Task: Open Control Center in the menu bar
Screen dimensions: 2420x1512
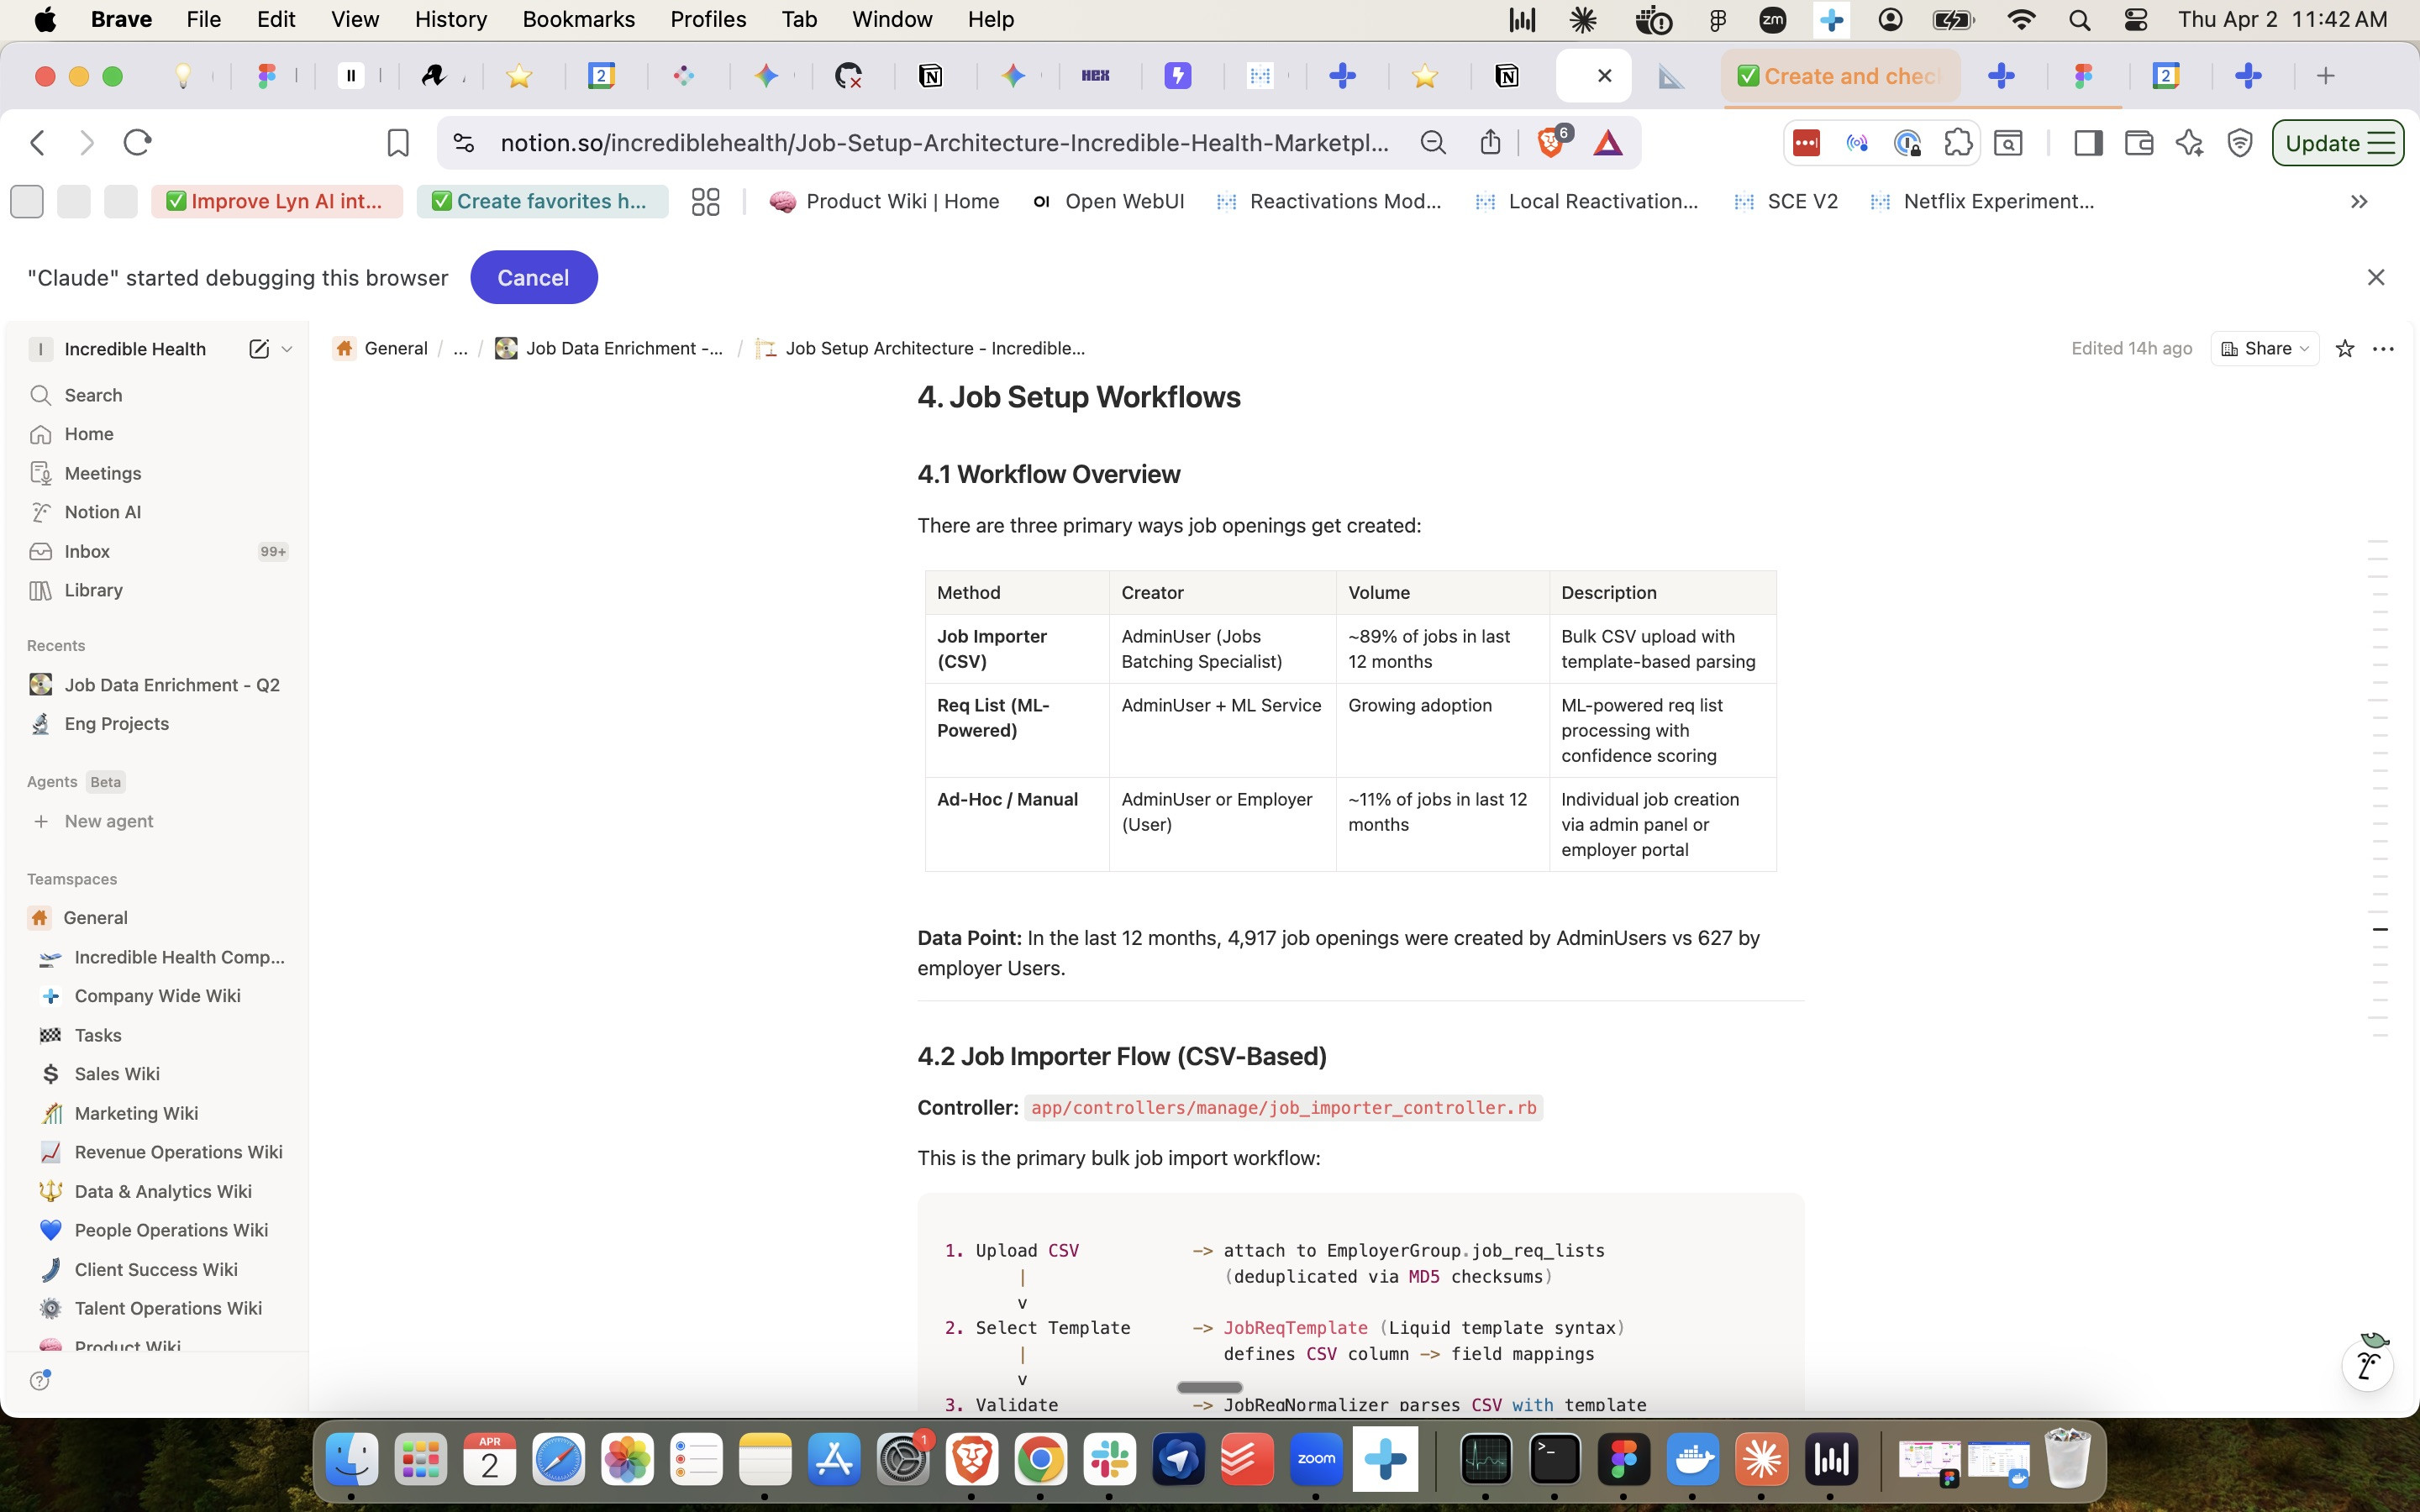Action: tap(2135, 20)
